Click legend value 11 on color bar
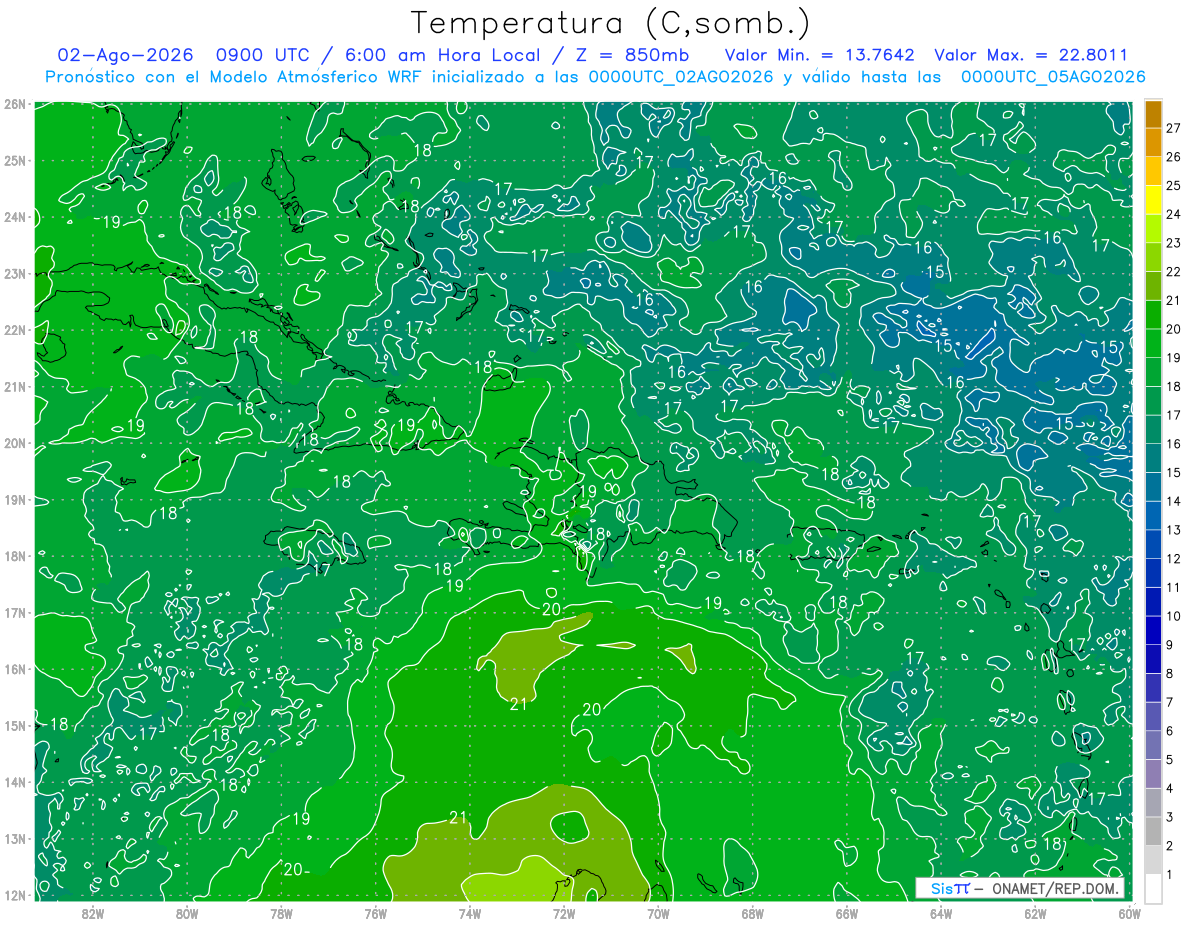 [x=1173, y=588]
